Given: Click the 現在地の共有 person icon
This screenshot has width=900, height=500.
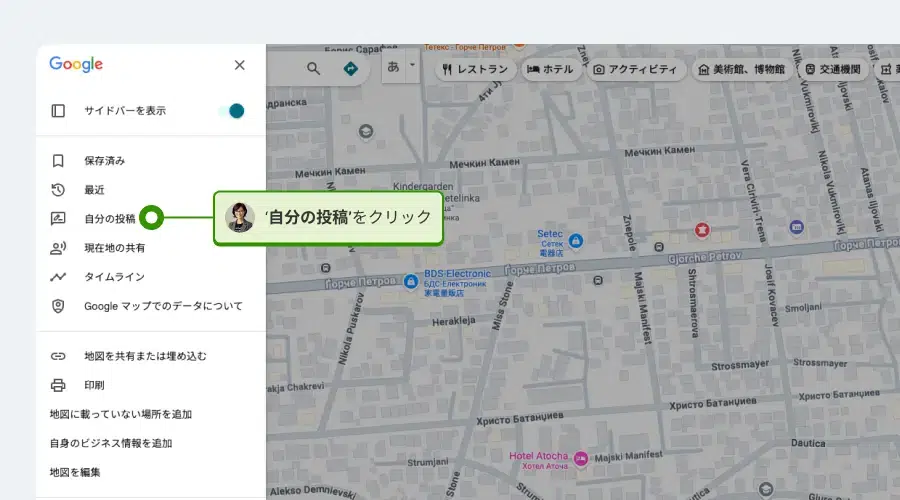Looking at the screenshot, I should 58,248.
